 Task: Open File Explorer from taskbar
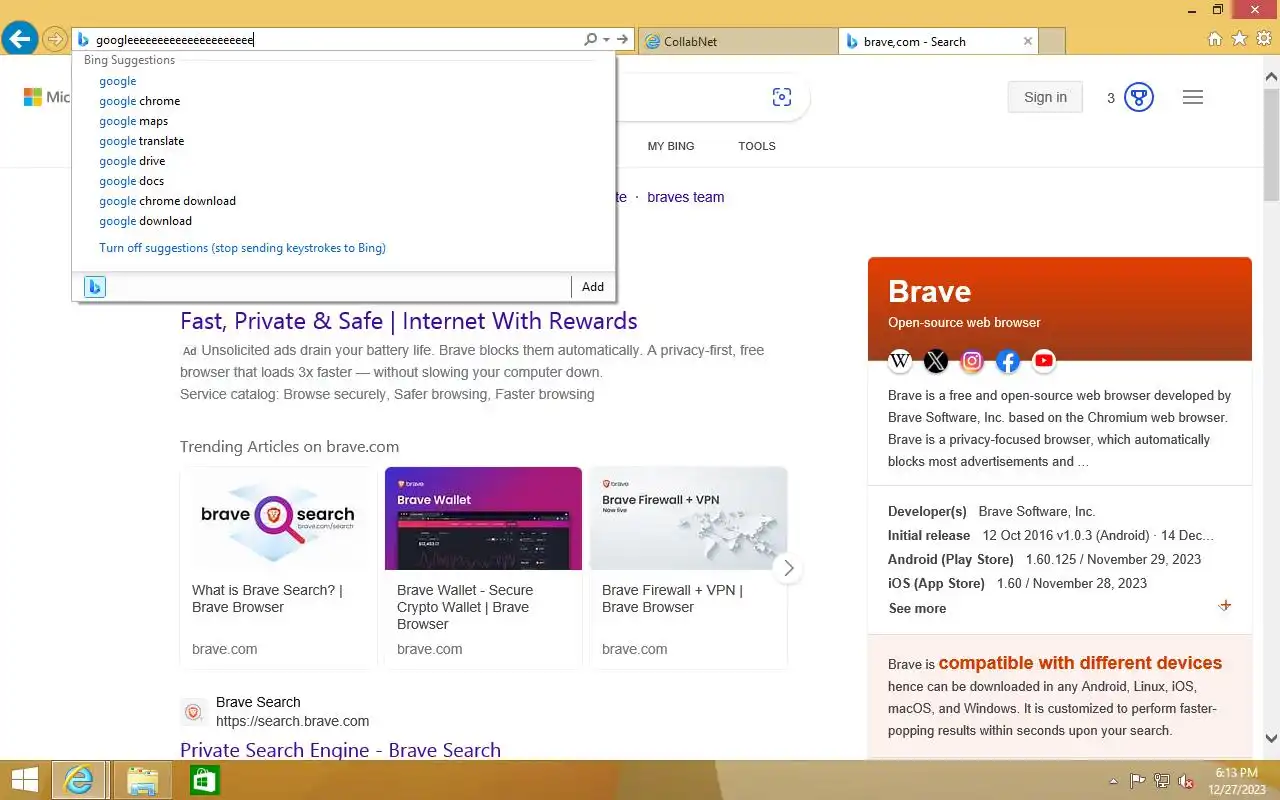coord(142,780)
